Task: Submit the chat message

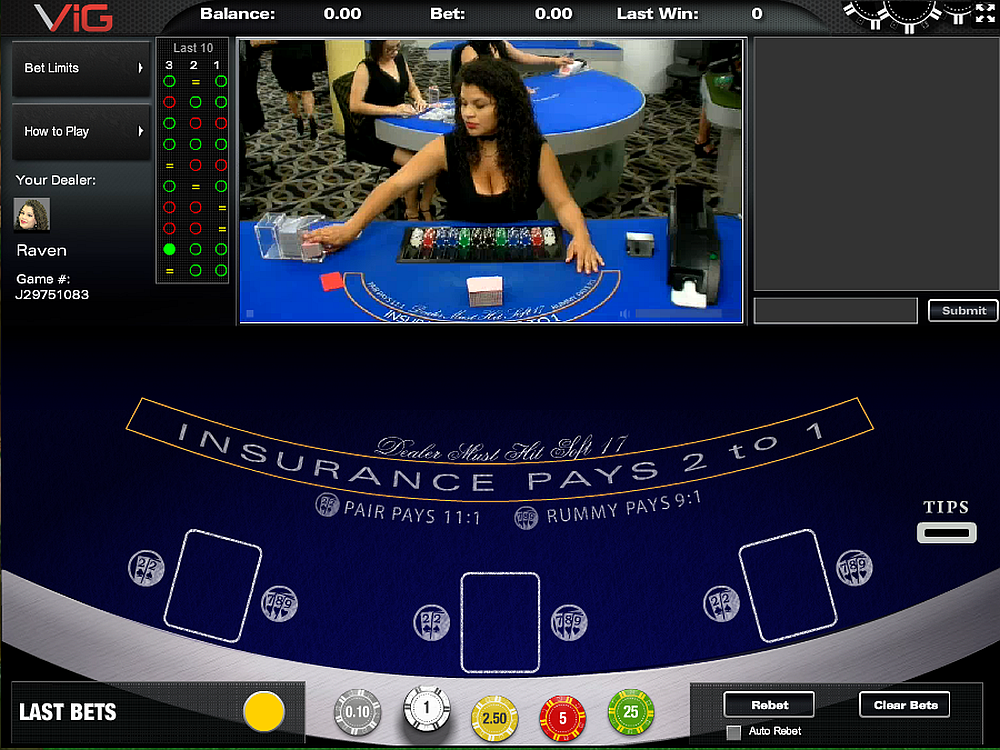Action: tap(963, 311)
